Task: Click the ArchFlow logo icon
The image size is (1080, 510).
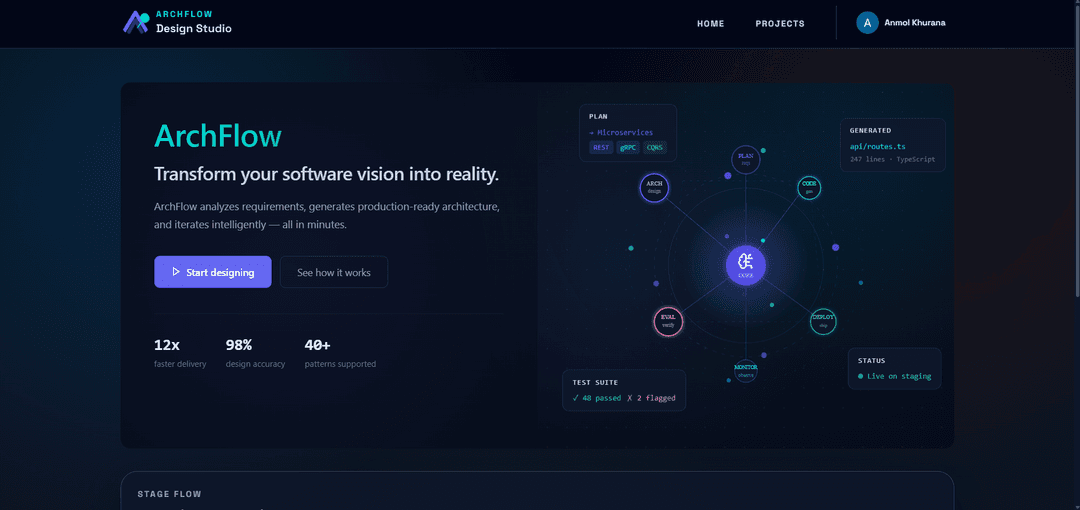Action: (136, 22)
